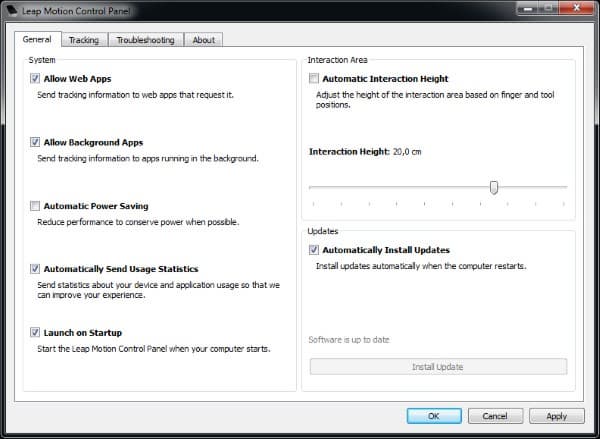600x439 pixels.
Task: Click the 'Interaction Area' group label
Action: [x=338, y=60]
